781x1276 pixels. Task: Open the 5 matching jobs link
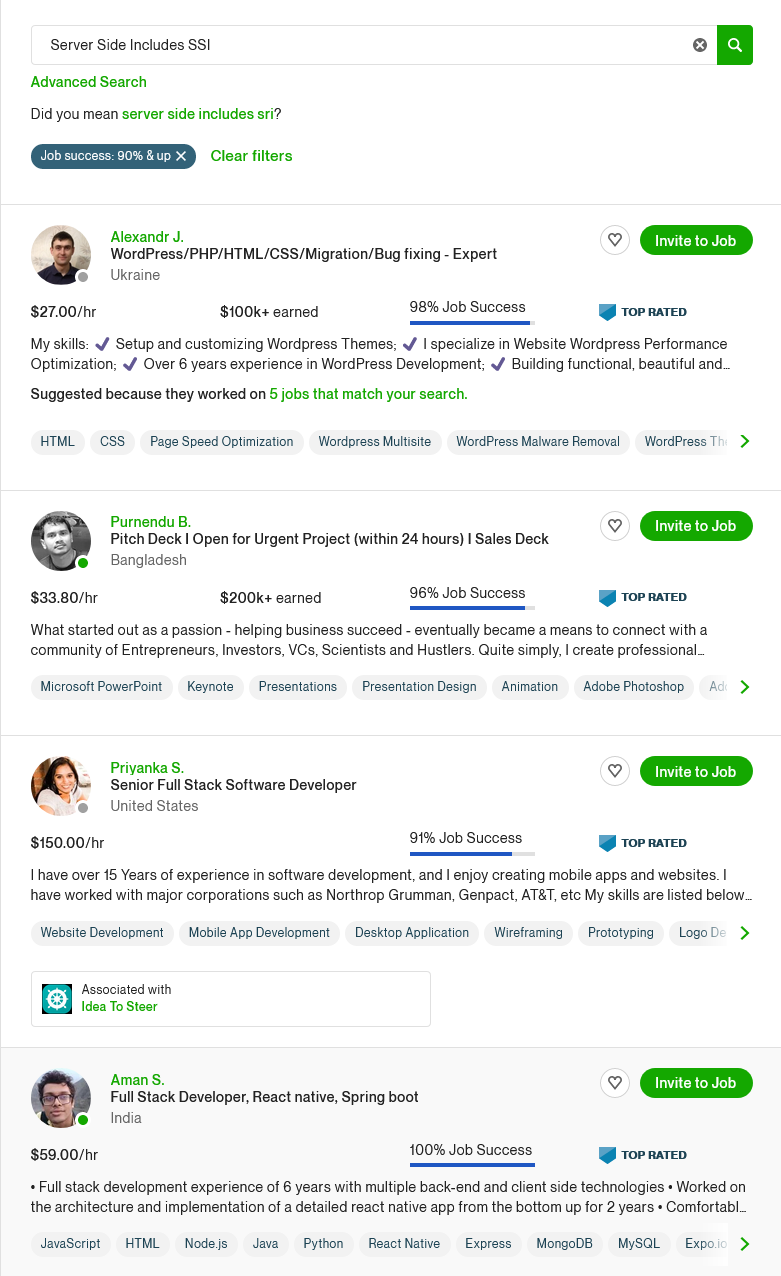coord(367,394)
